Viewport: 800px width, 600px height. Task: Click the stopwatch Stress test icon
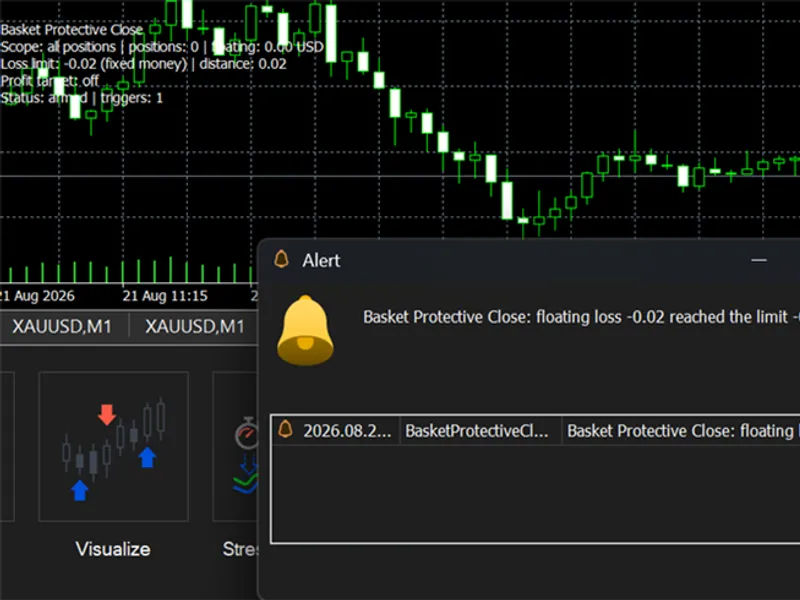(x=247, y=456)
